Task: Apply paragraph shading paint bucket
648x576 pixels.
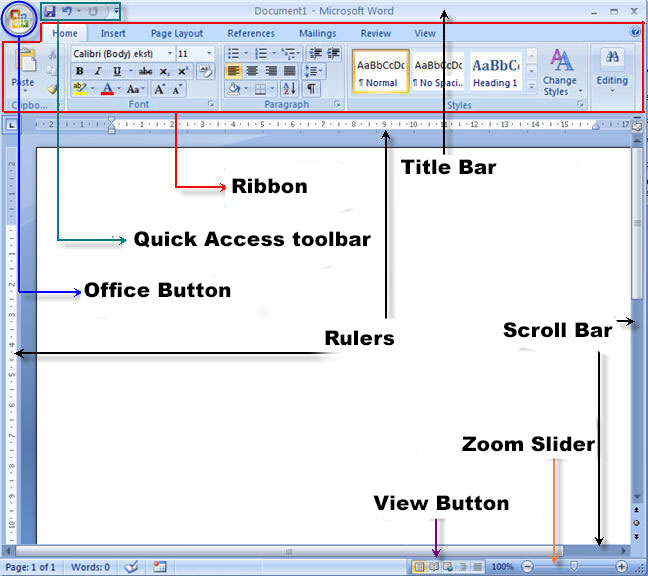Action: click(234, 88)
